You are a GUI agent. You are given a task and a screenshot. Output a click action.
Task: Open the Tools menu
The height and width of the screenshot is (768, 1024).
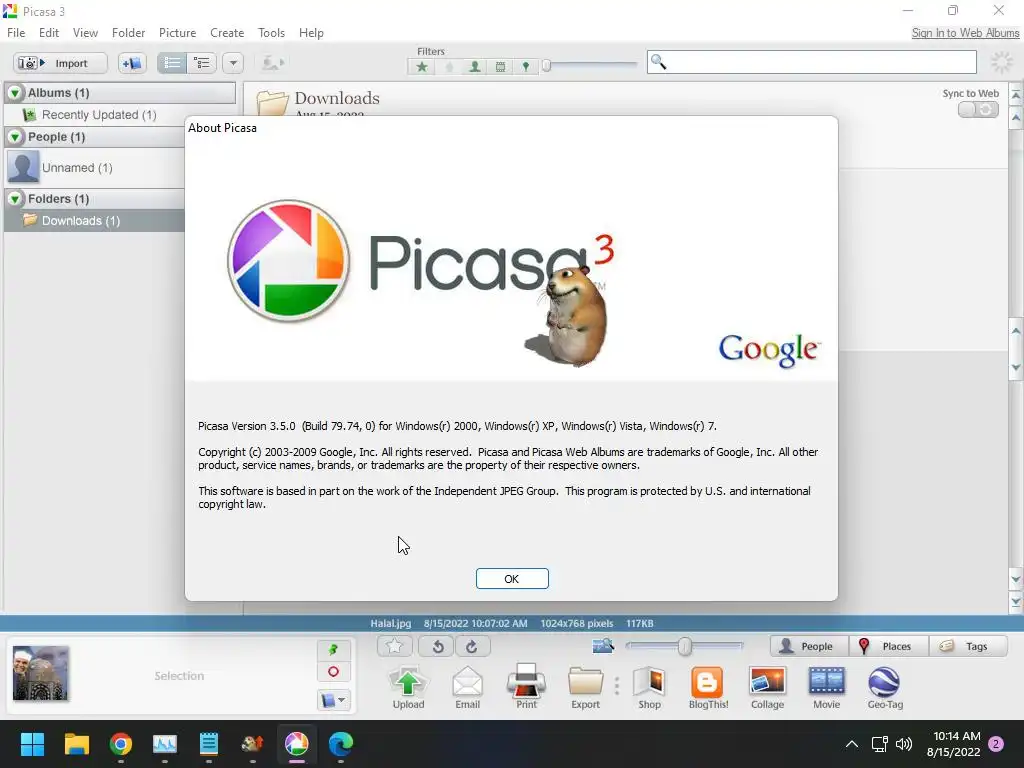click(x=271, y=33)
